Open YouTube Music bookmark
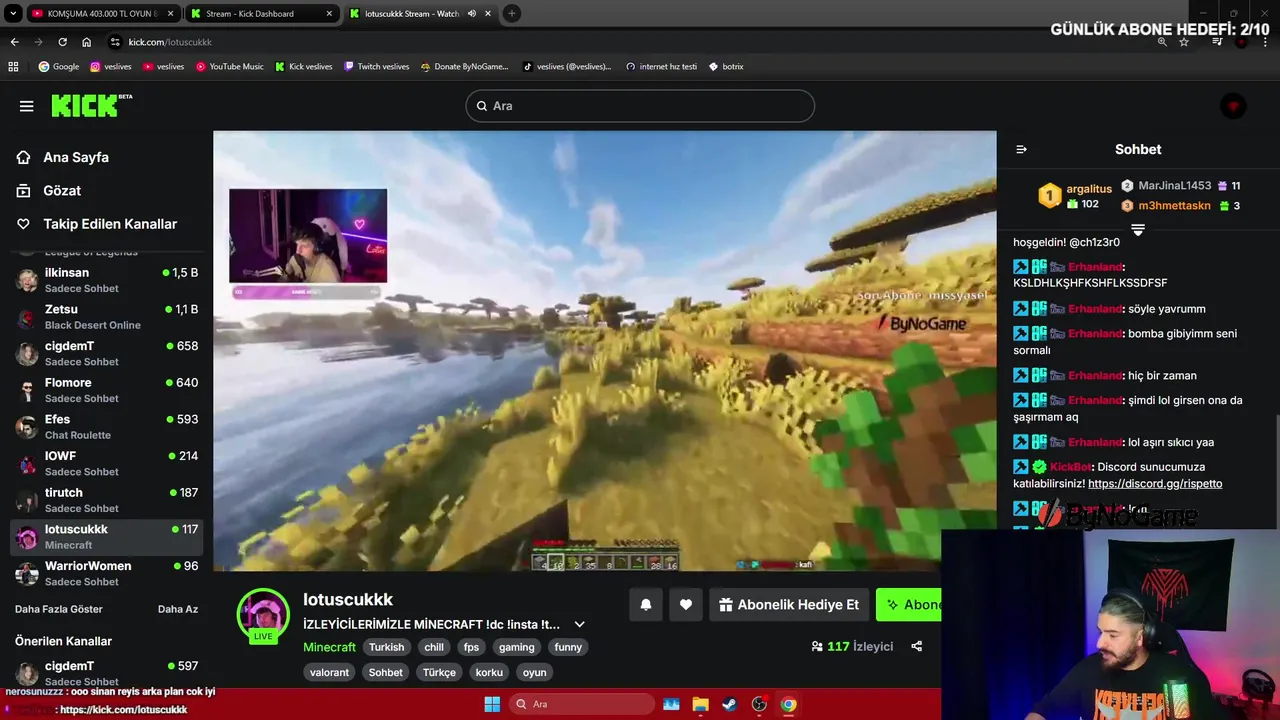Image resolution: width=1280 pixels, height=720 pixels. [230, 66]
